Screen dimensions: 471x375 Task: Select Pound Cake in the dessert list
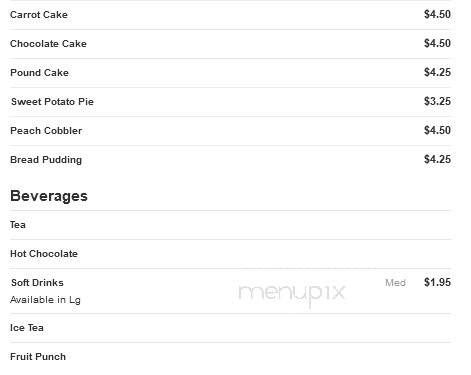pyautogui.click(x=39, y=73)
